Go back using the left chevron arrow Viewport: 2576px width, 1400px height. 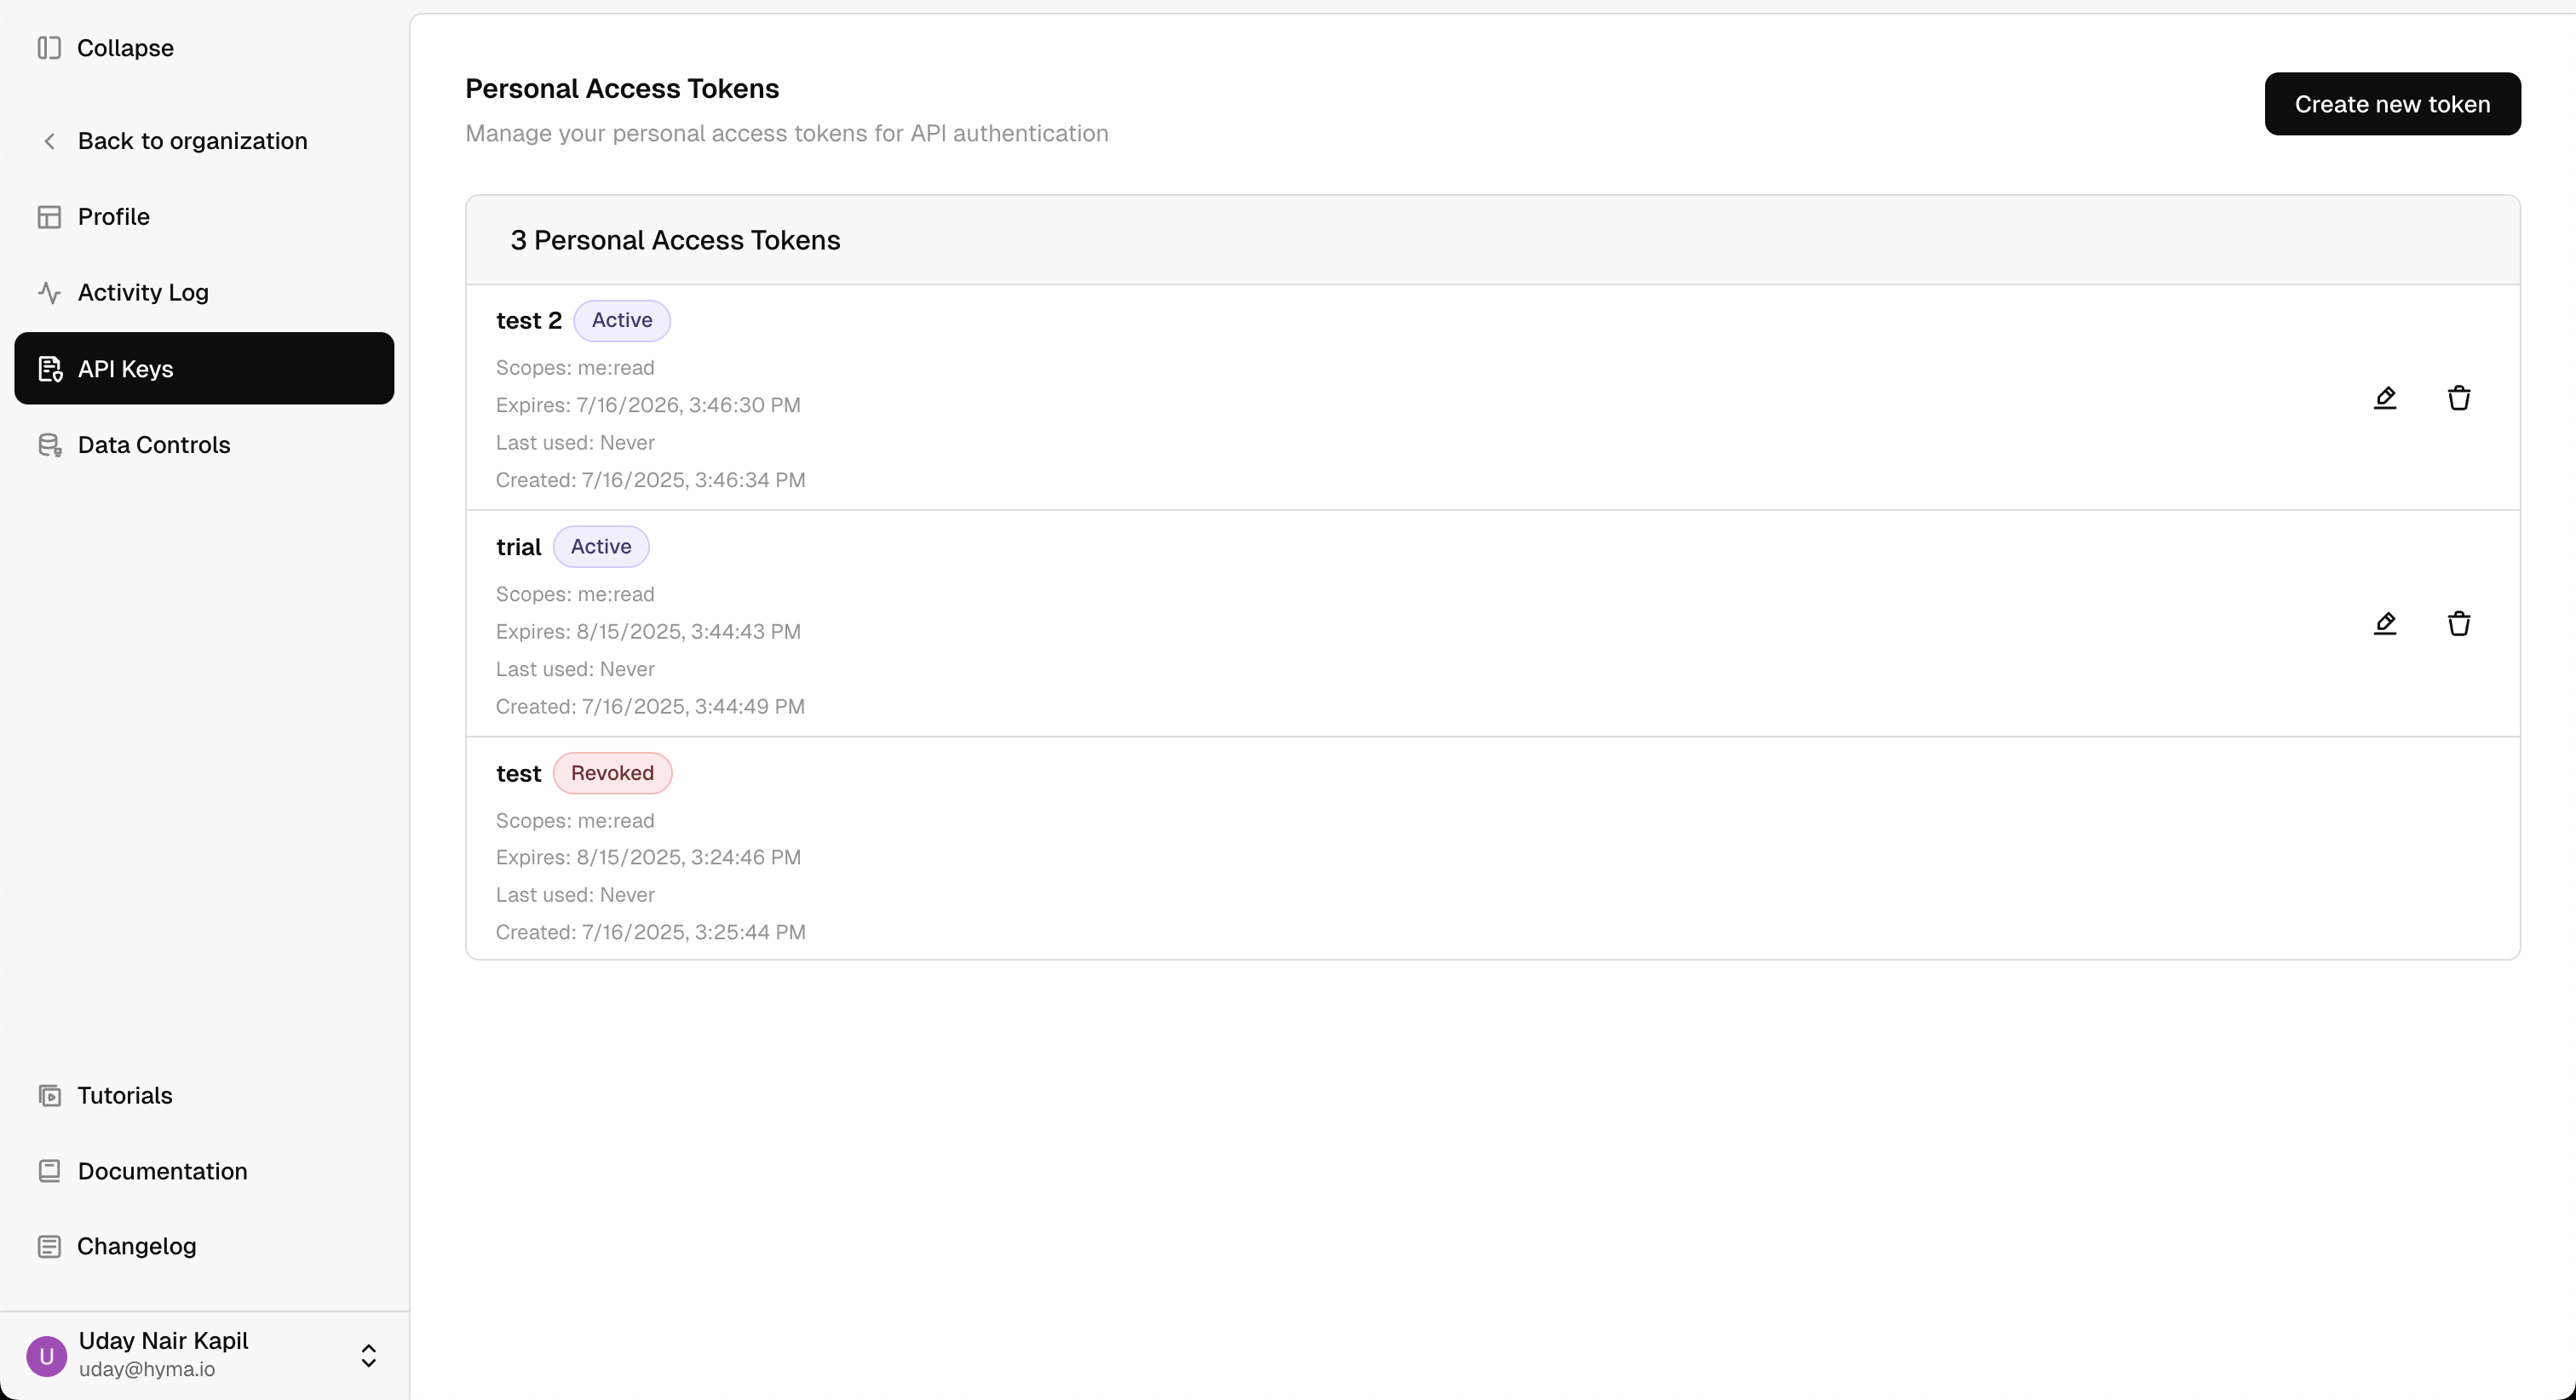(49, 141)
